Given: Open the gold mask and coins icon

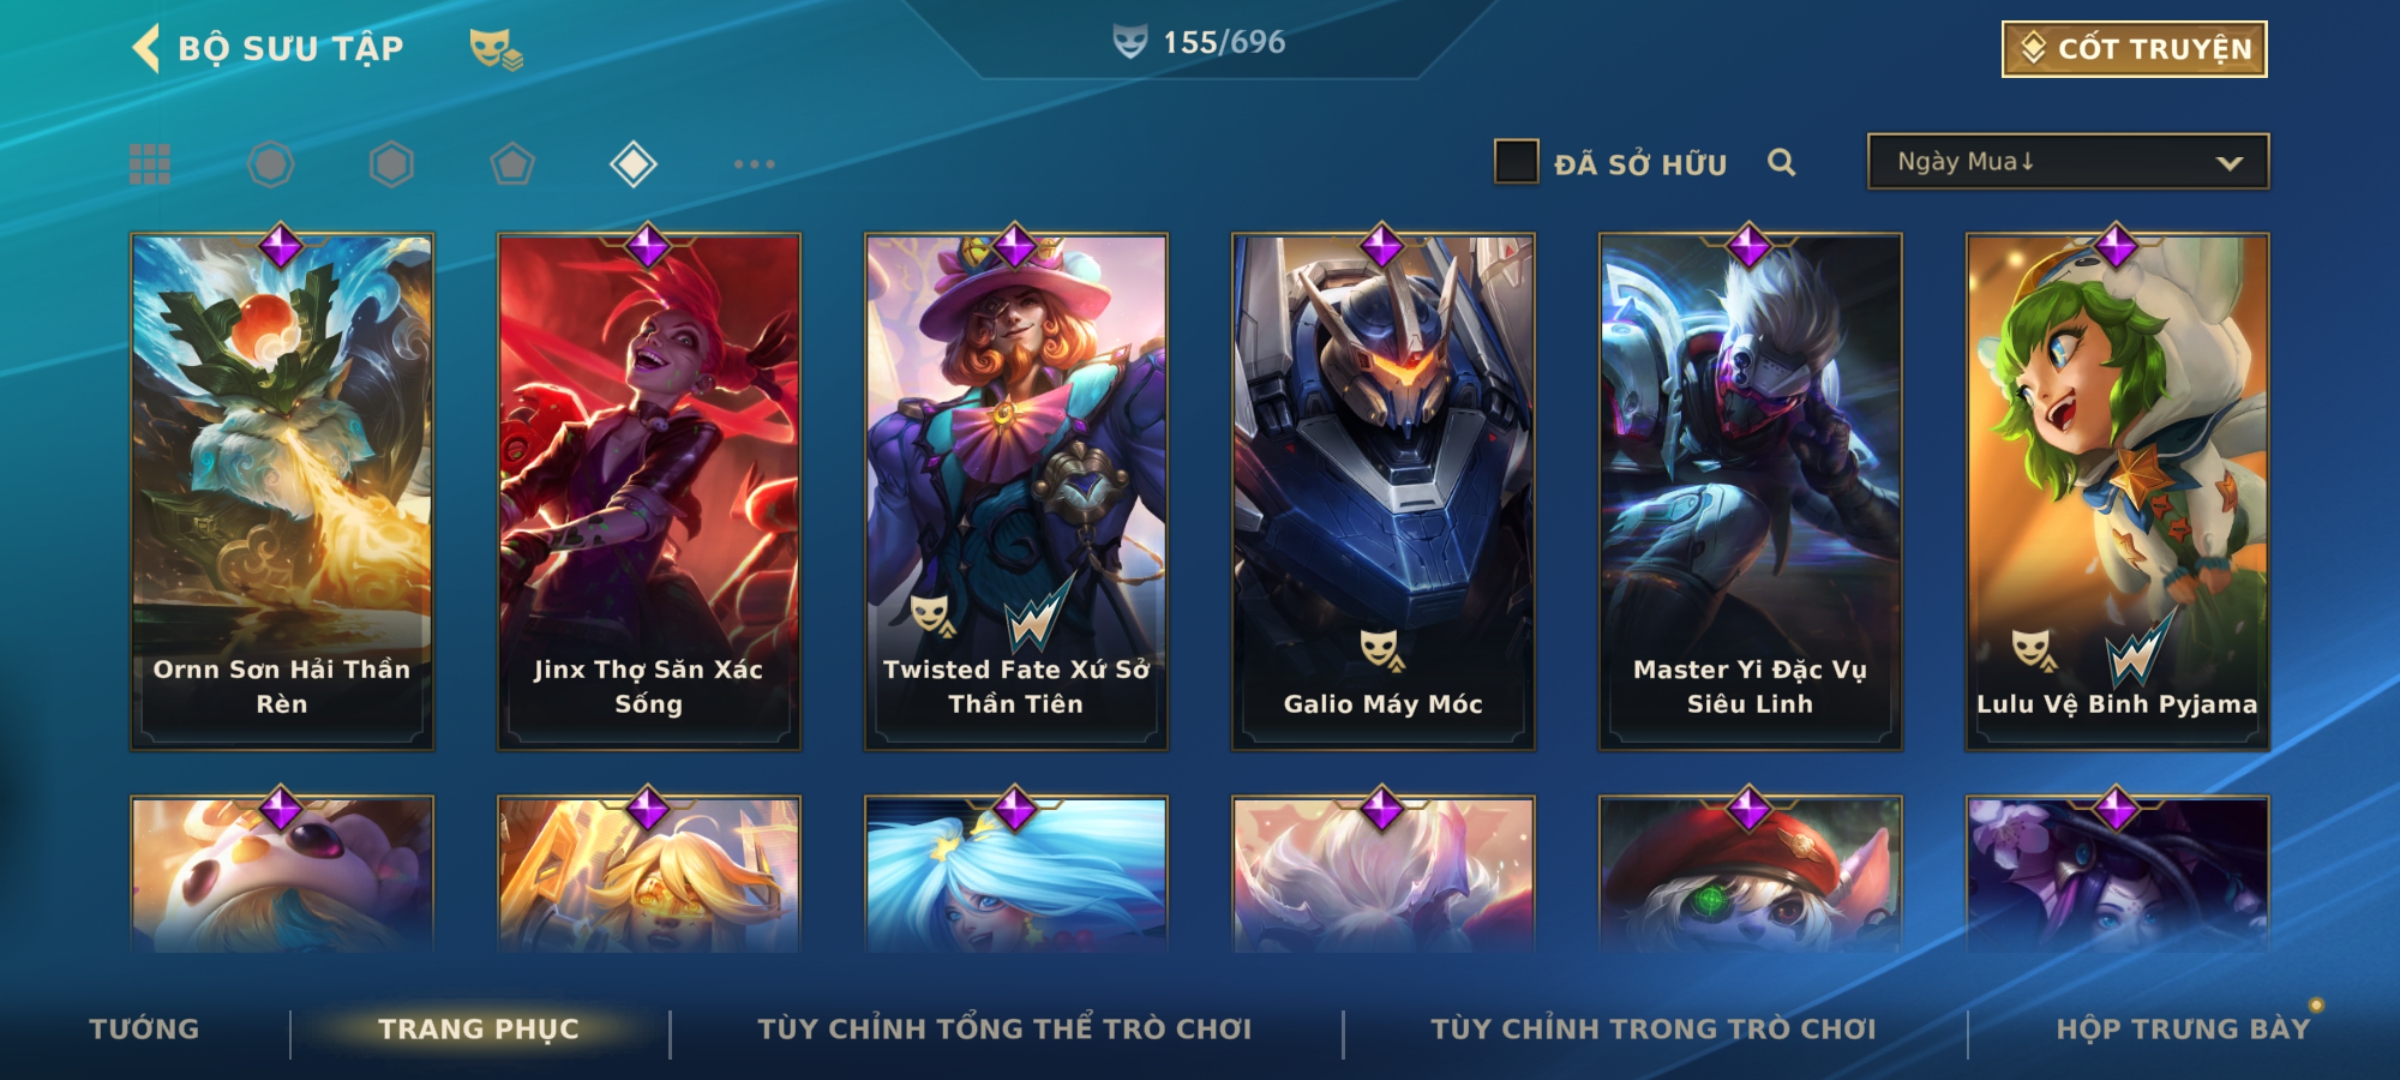Looking at the screenshot, I should coord(496,49).
